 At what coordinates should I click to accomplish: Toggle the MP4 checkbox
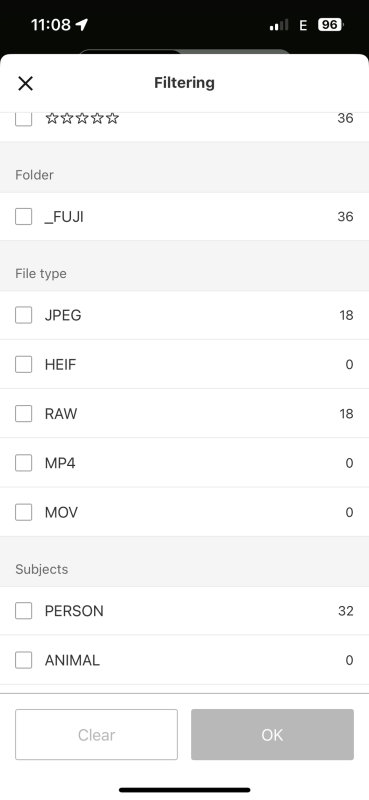[x=23, y=463]
